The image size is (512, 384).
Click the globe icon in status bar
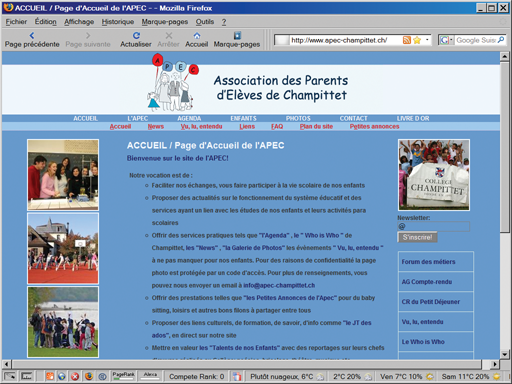click(x=62, y=376)
